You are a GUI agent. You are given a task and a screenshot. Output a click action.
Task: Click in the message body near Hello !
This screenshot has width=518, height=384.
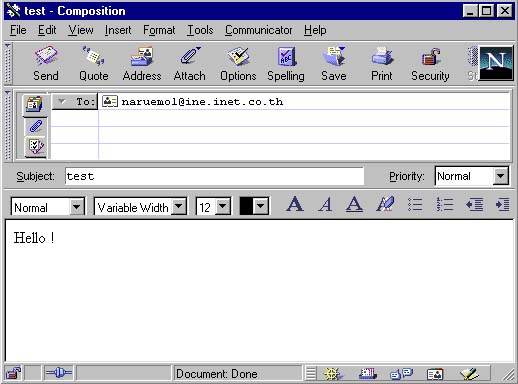tap(259, 290)
